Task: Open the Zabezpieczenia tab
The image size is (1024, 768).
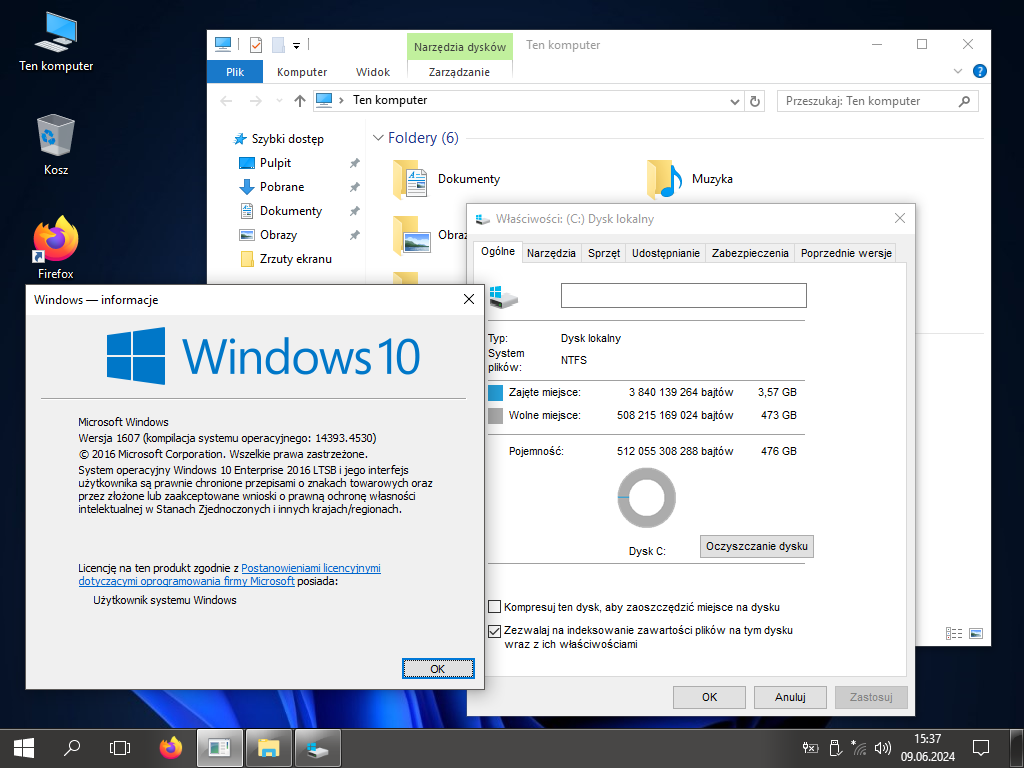Action: 750,253
